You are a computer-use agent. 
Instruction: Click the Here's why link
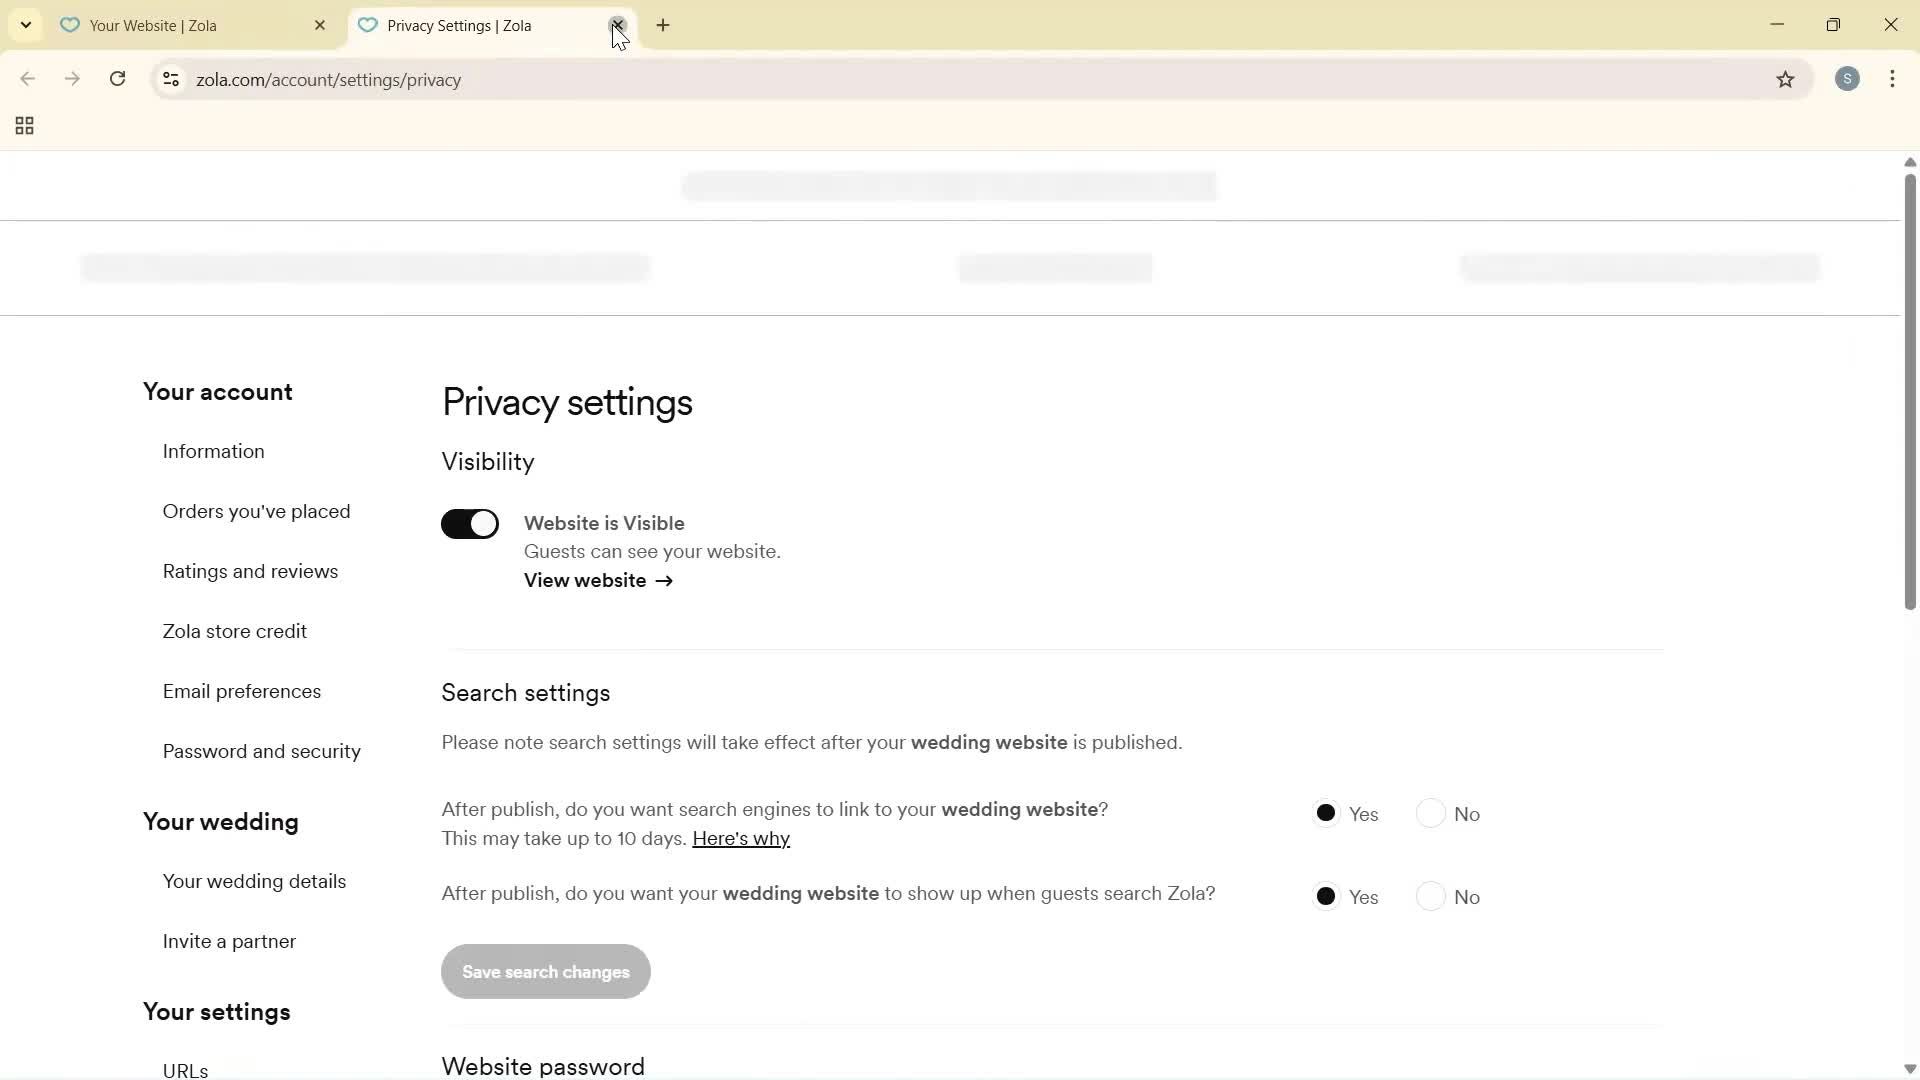[x=741, y=838]
